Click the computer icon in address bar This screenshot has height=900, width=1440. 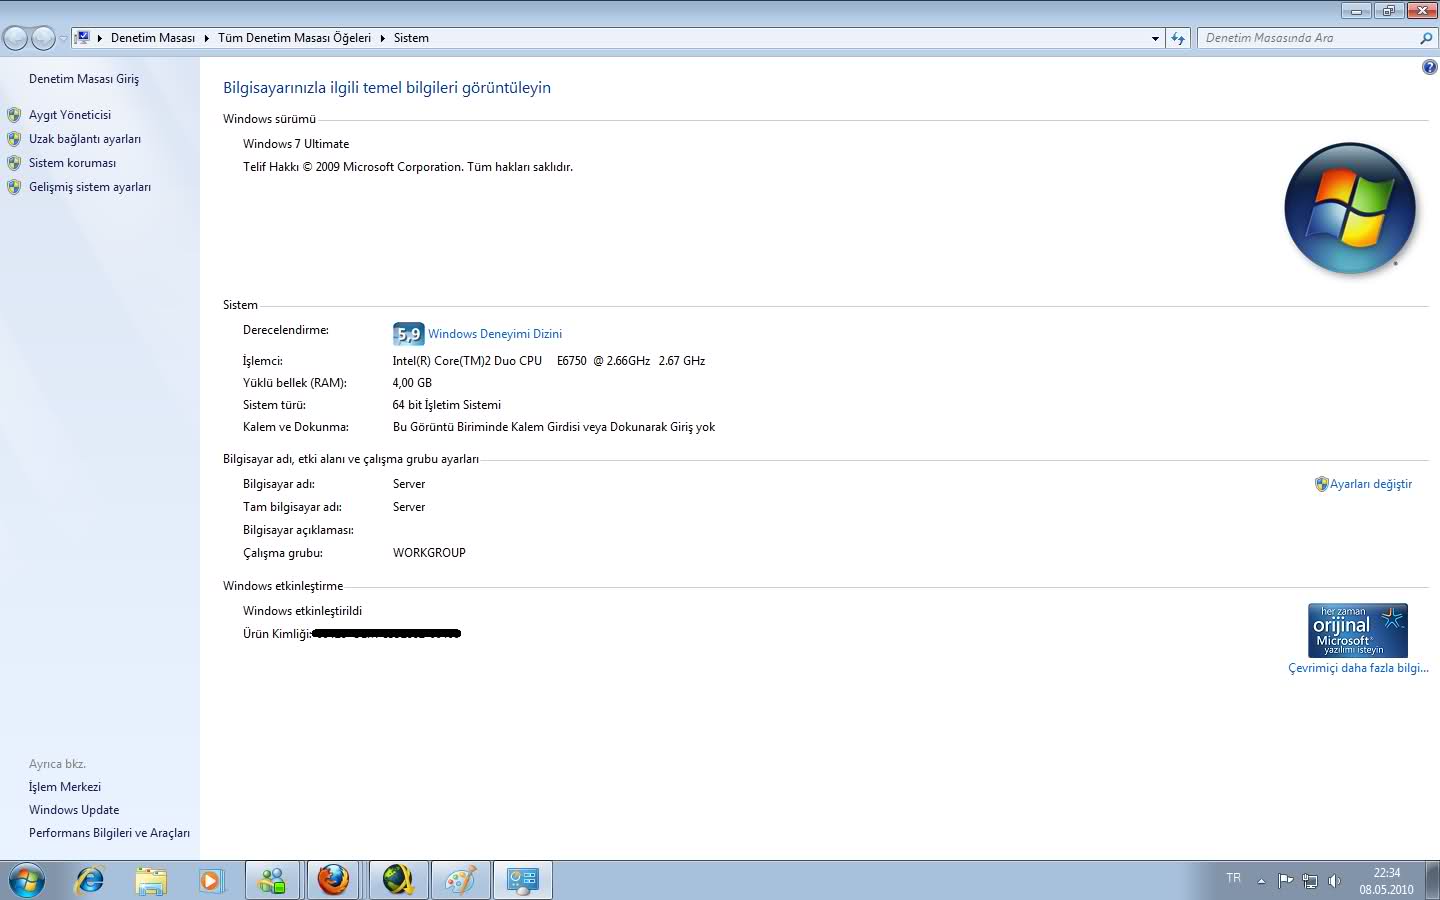click(x=83, y=38)
